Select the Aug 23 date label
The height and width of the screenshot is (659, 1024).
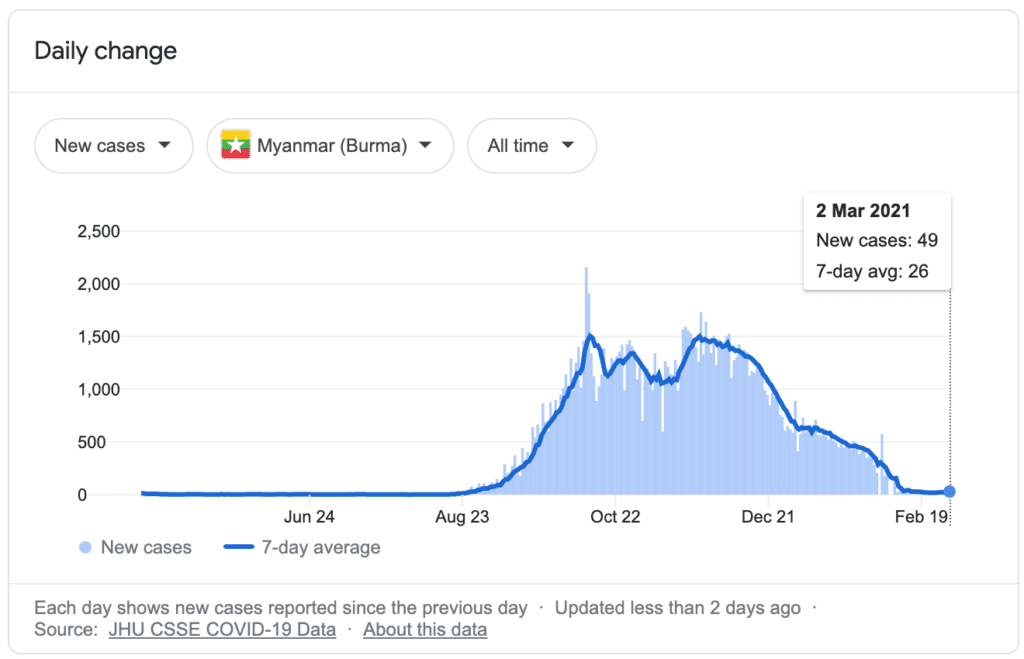(x=462, y=517)
